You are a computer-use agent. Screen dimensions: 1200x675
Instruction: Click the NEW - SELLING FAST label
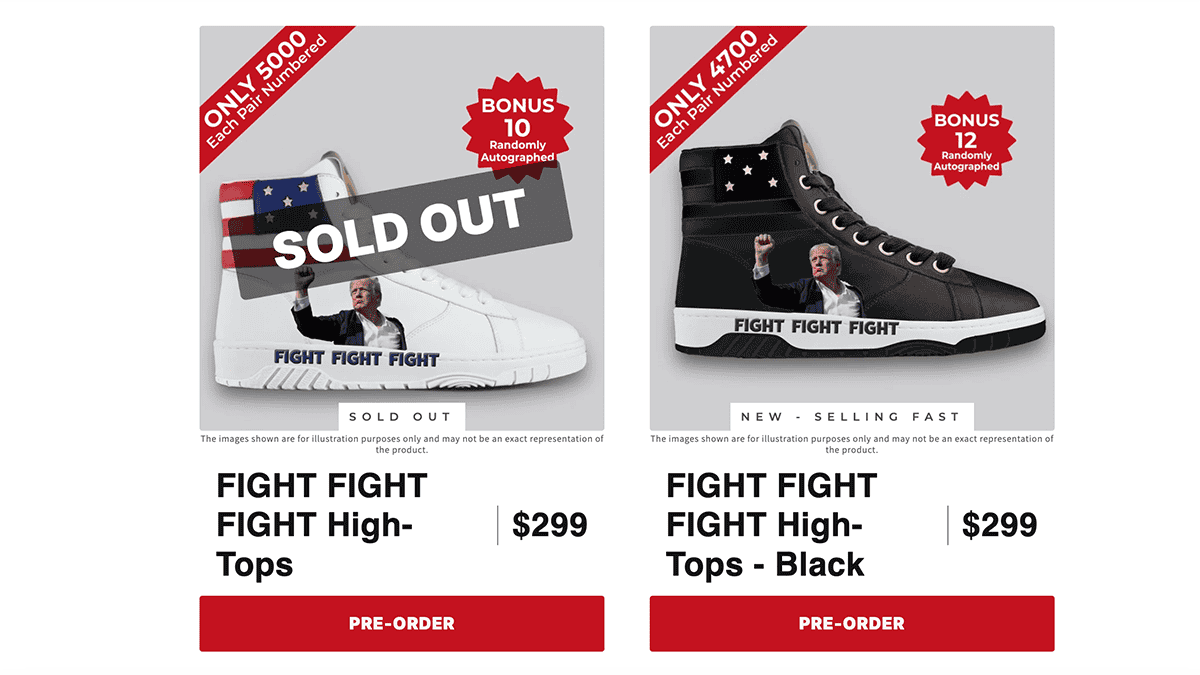850,417
